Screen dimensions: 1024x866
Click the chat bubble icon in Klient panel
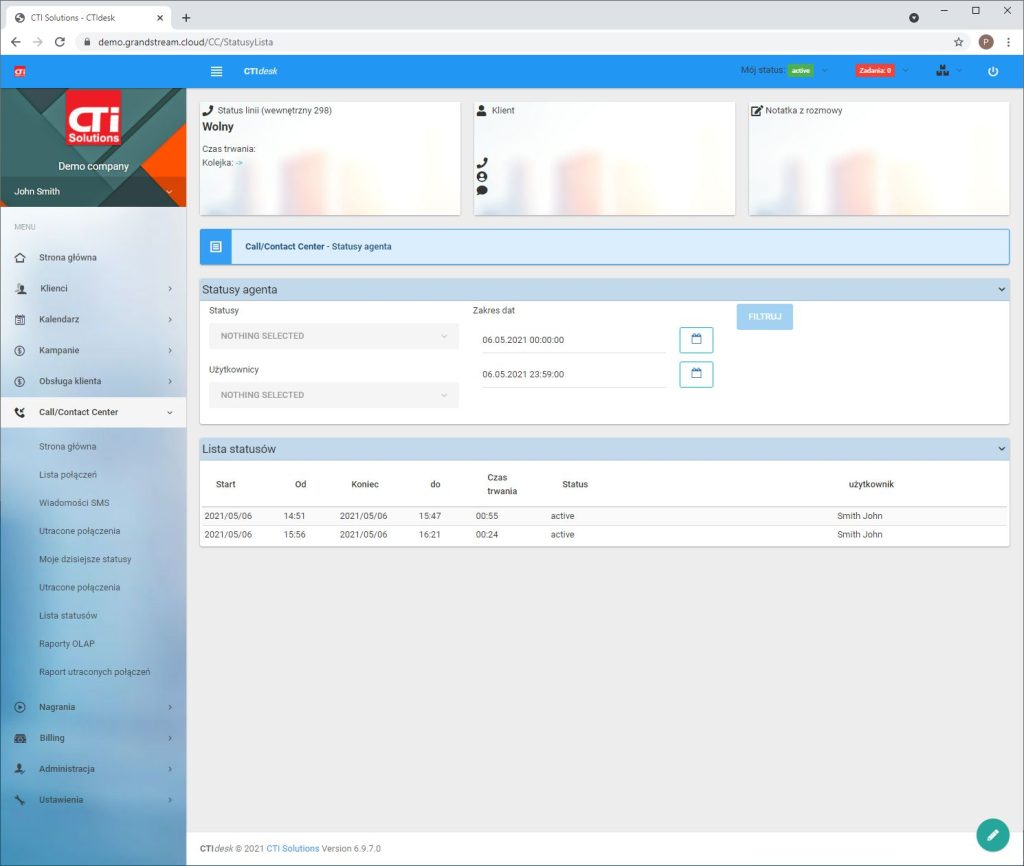482,190
